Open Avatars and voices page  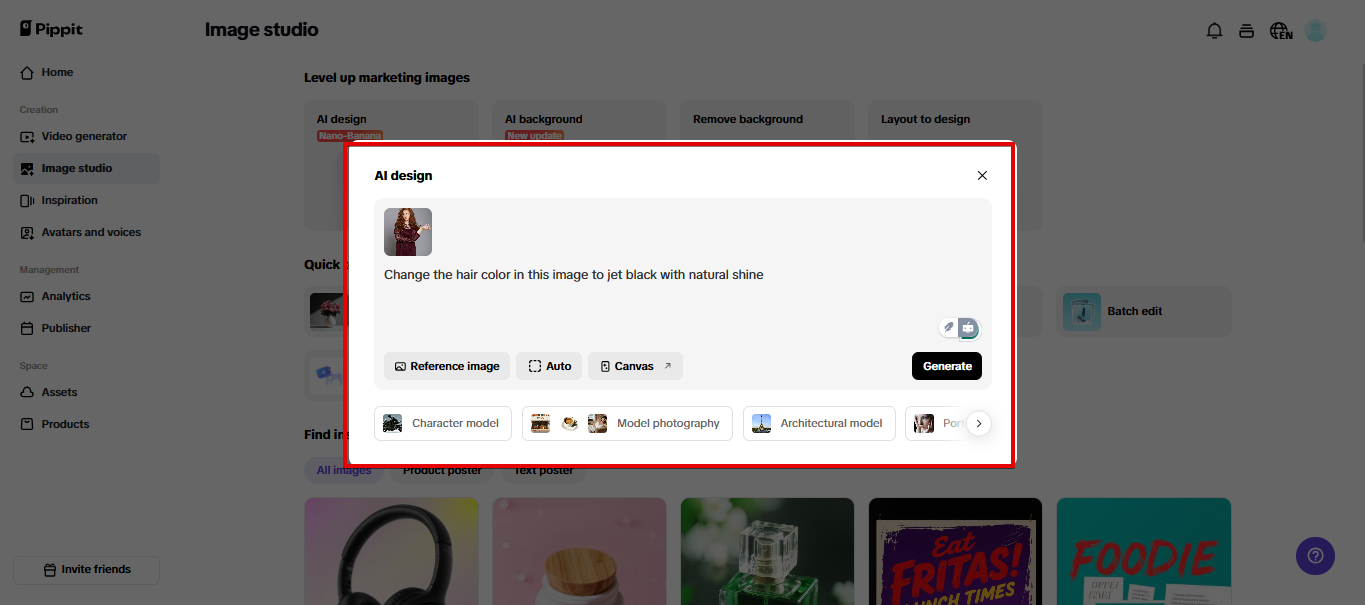pyautogui.click(x=91, y=232)
